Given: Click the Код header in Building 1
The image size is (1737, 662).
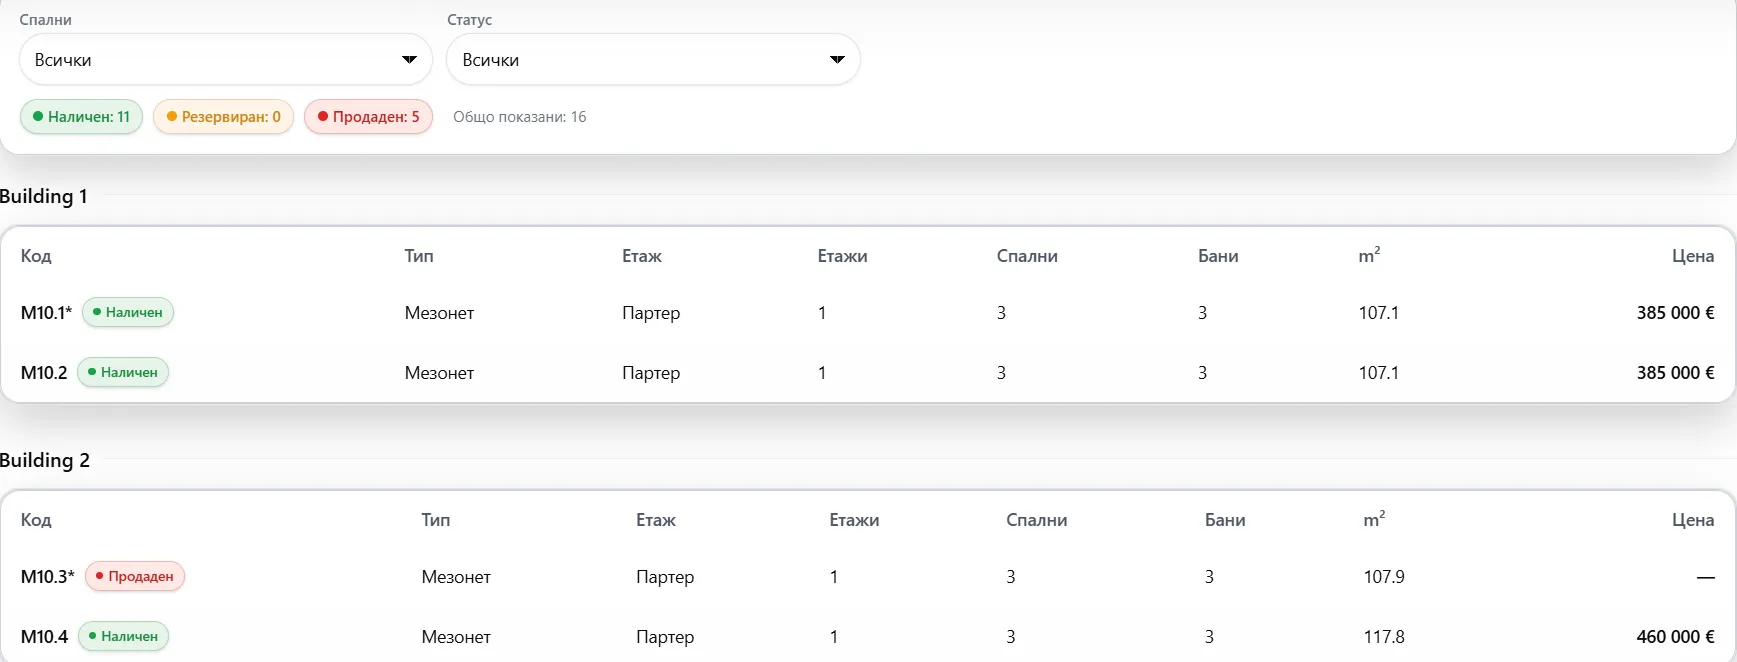Looking at the screenshot, I should tap(36, 256).
